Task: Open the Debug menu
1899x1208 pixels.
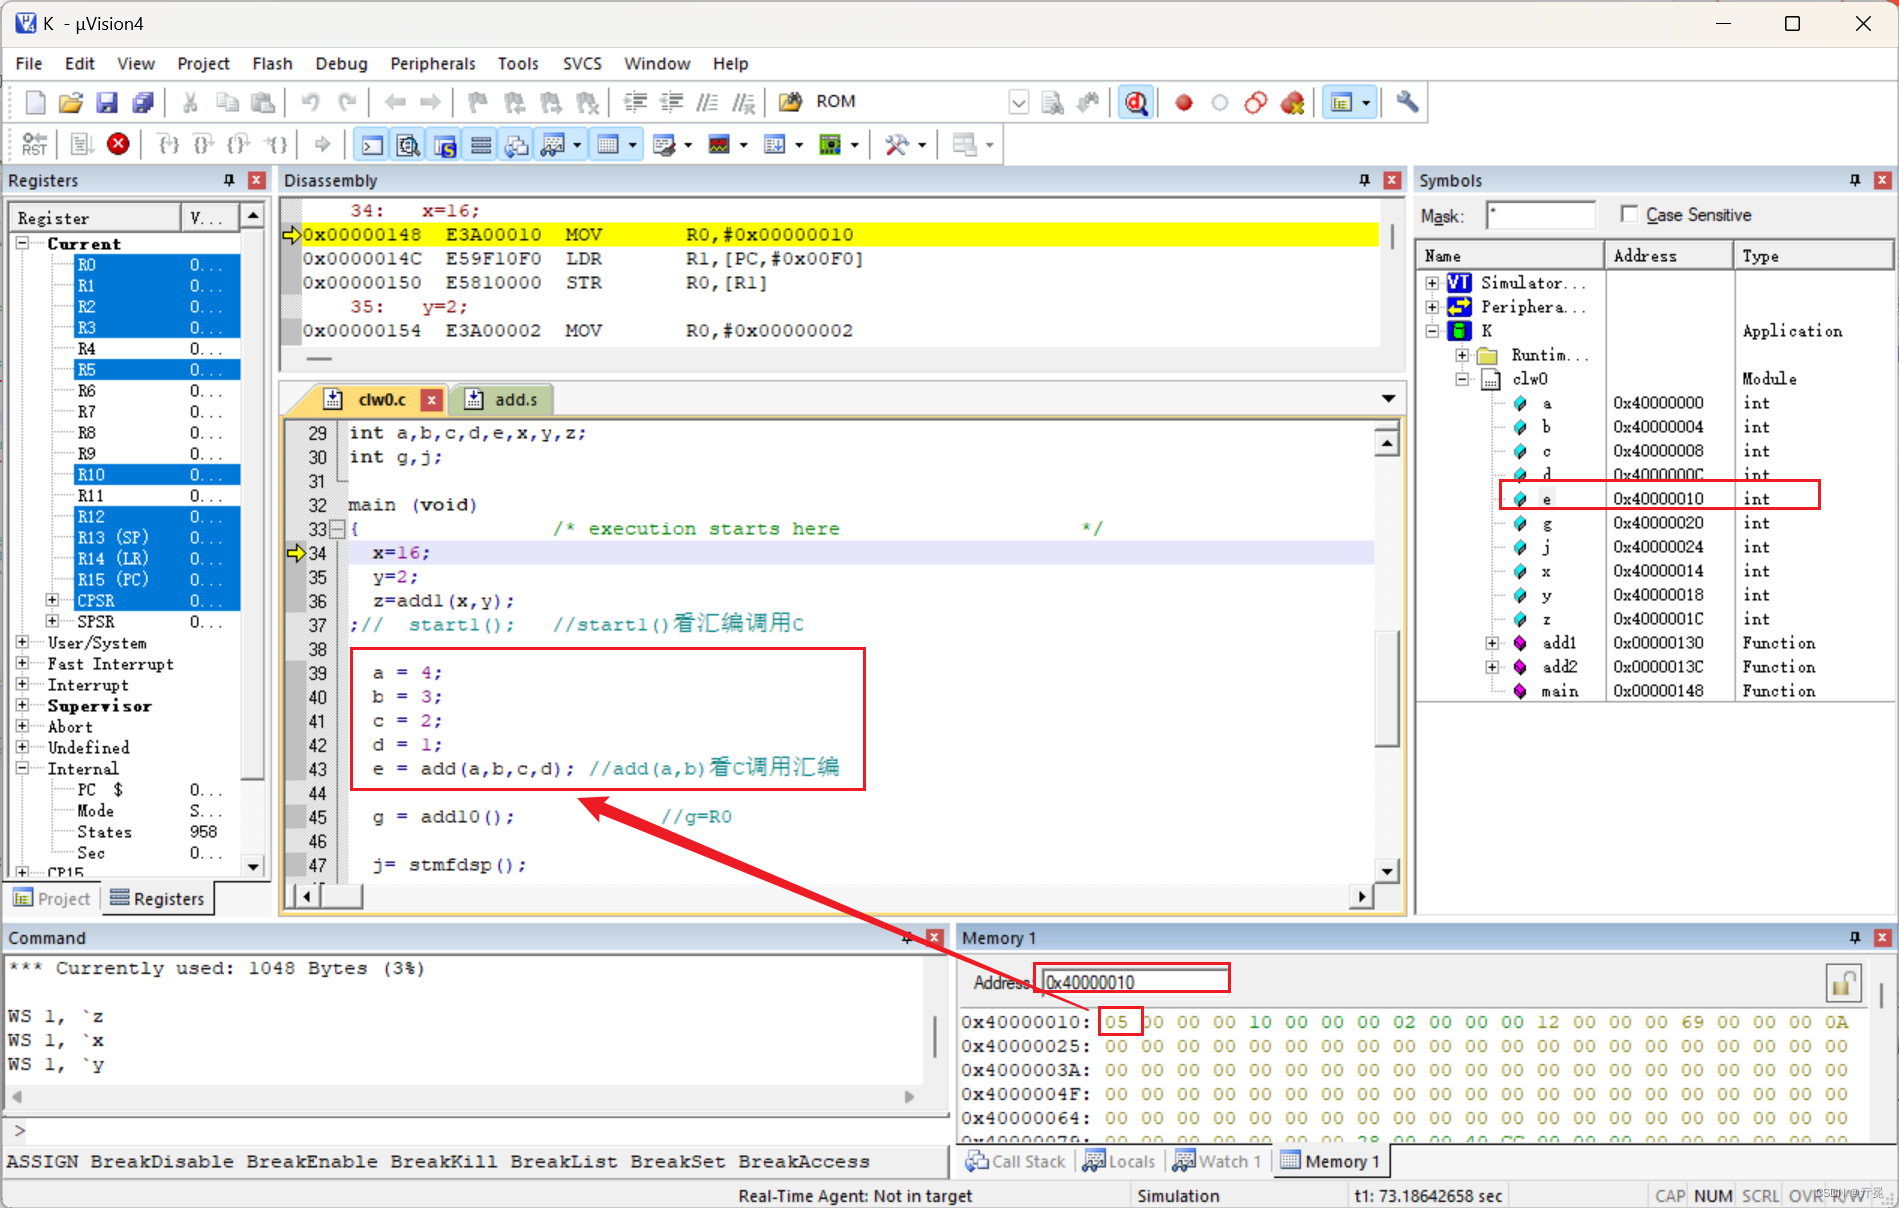Action: coord(341,63)
